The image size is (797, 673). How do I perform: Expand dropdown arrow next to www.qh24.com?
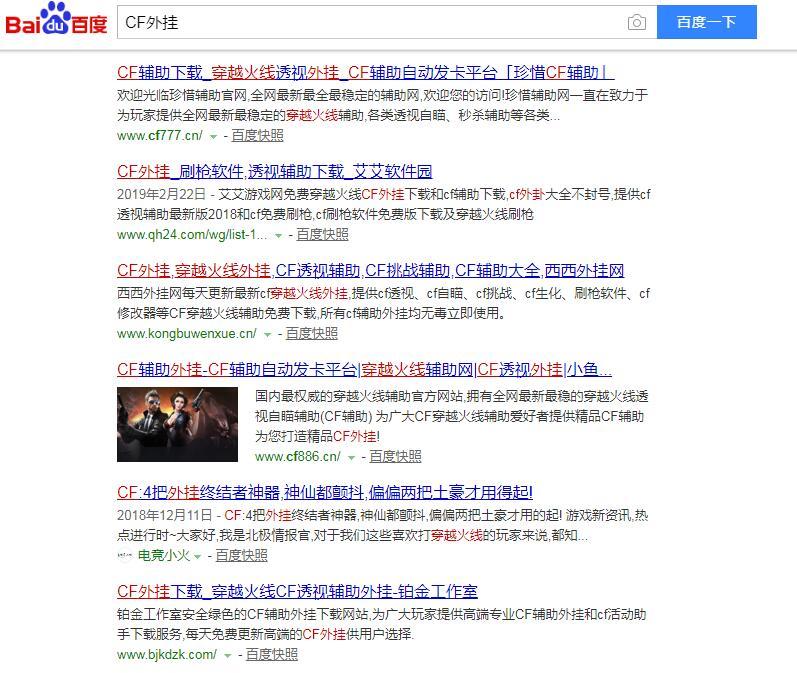point(278,236)
